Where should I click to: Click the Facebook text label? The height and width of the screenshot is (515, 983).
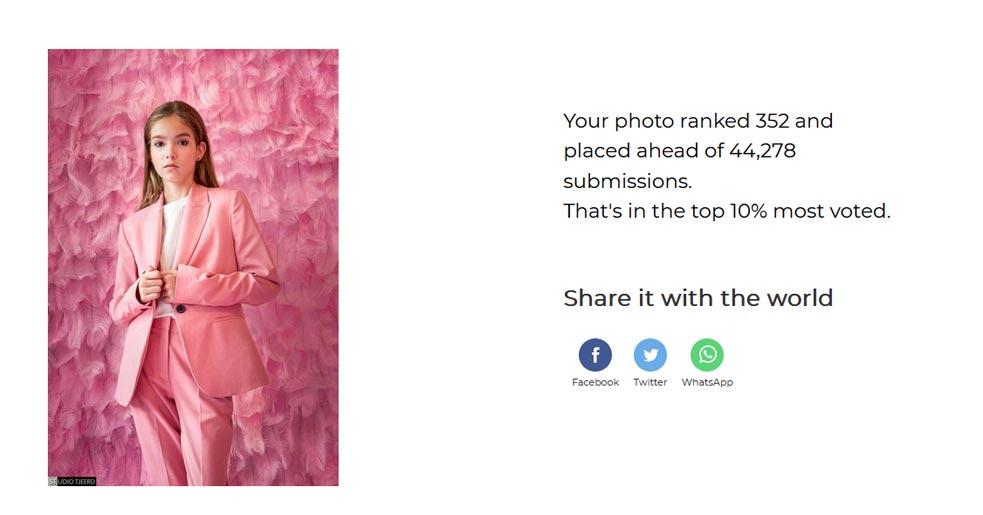(x=595, y=382)
